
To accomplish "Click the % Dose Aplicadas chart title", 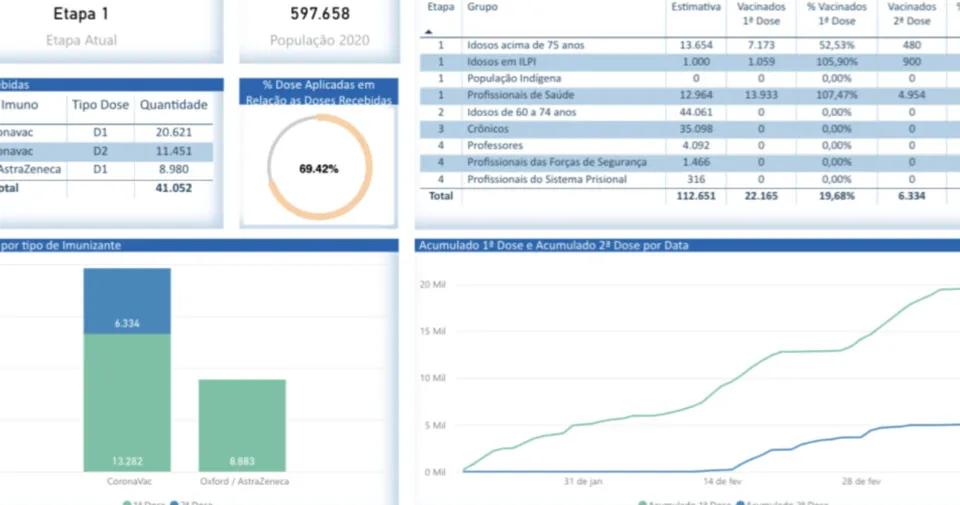I will 319,92.
